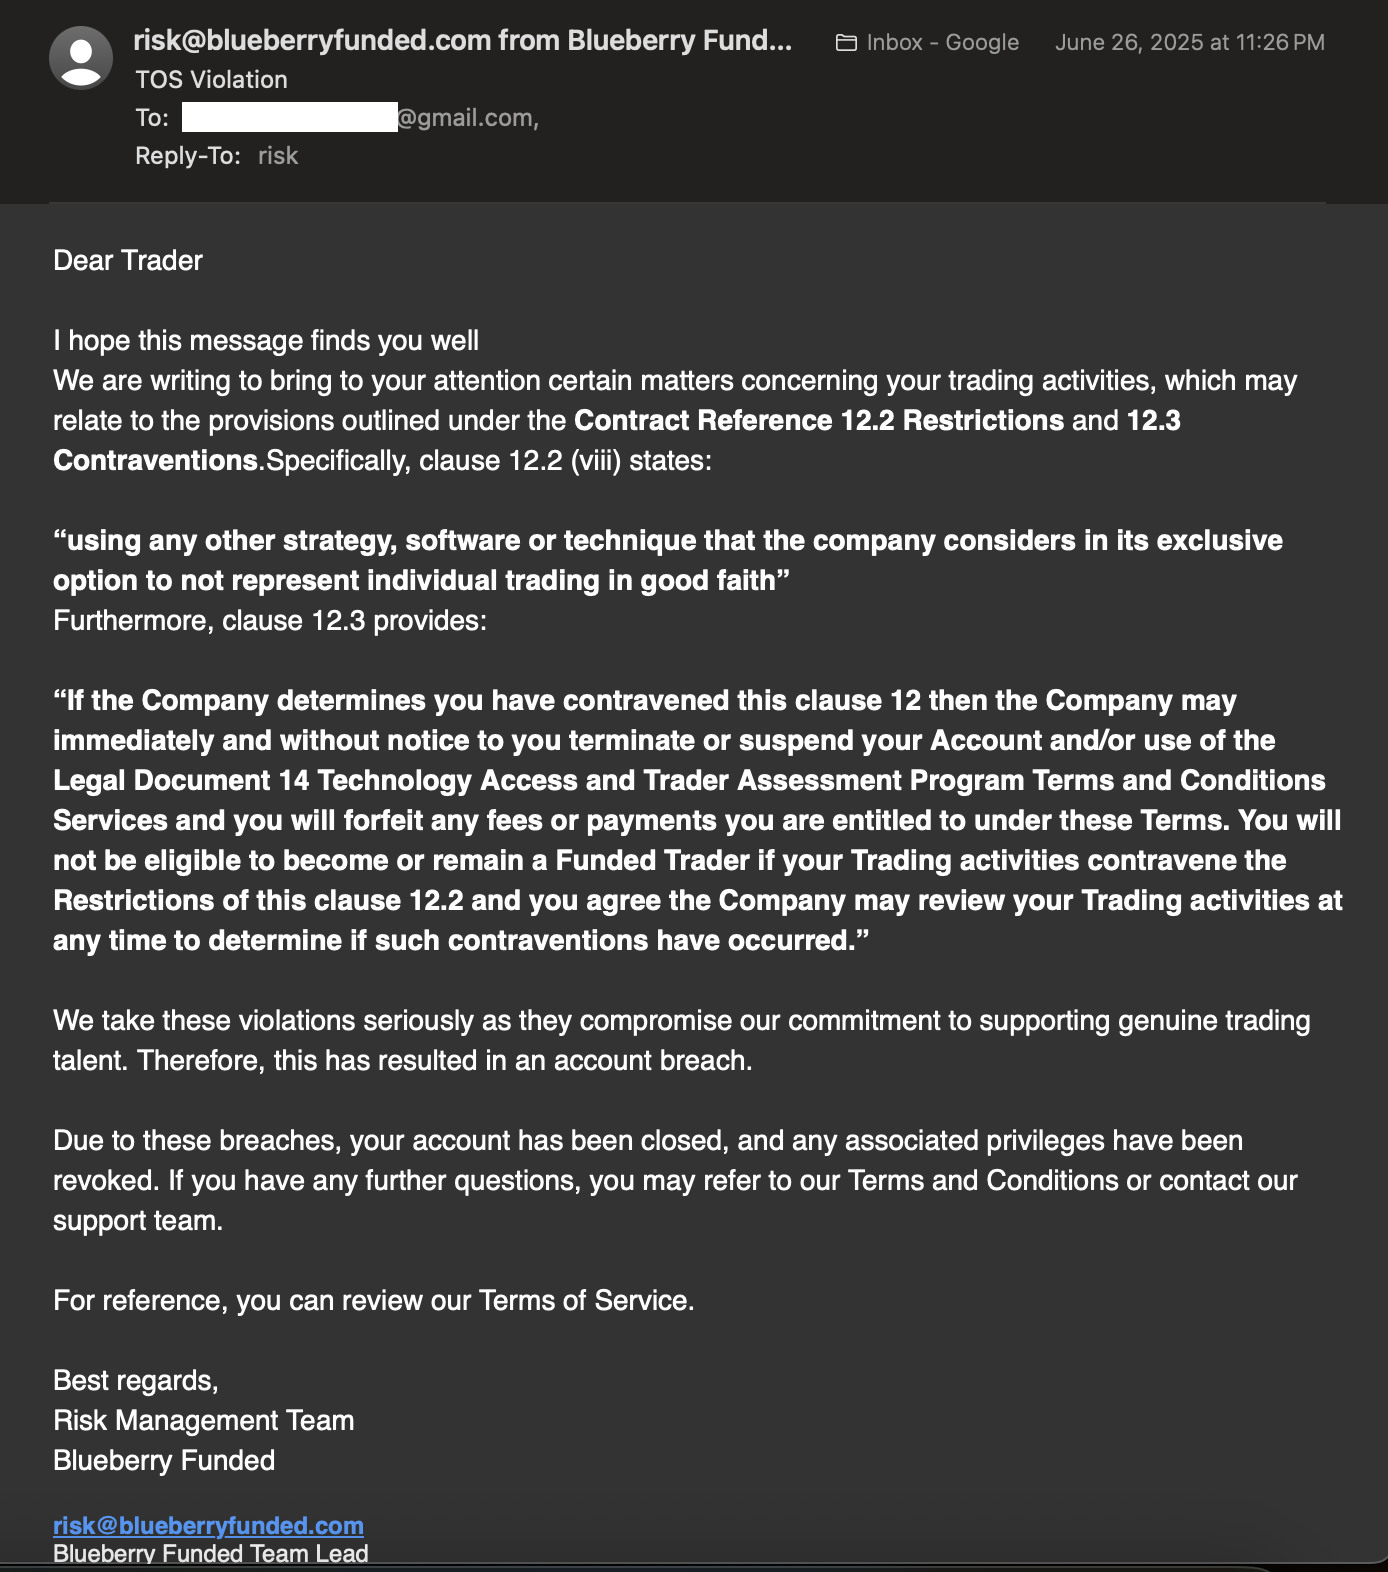
Task: Click the June 26, 2025 timestamp
Action: pos(1189,43)
